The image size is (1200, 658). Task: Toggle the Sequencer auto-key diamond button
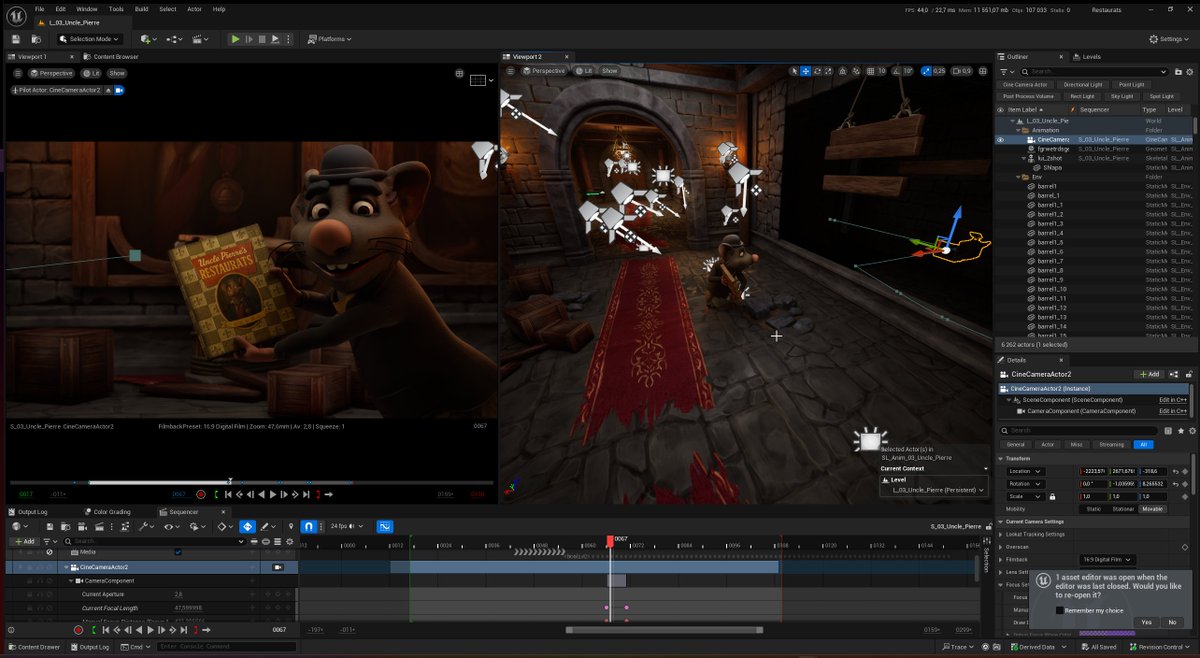(246, 526)
